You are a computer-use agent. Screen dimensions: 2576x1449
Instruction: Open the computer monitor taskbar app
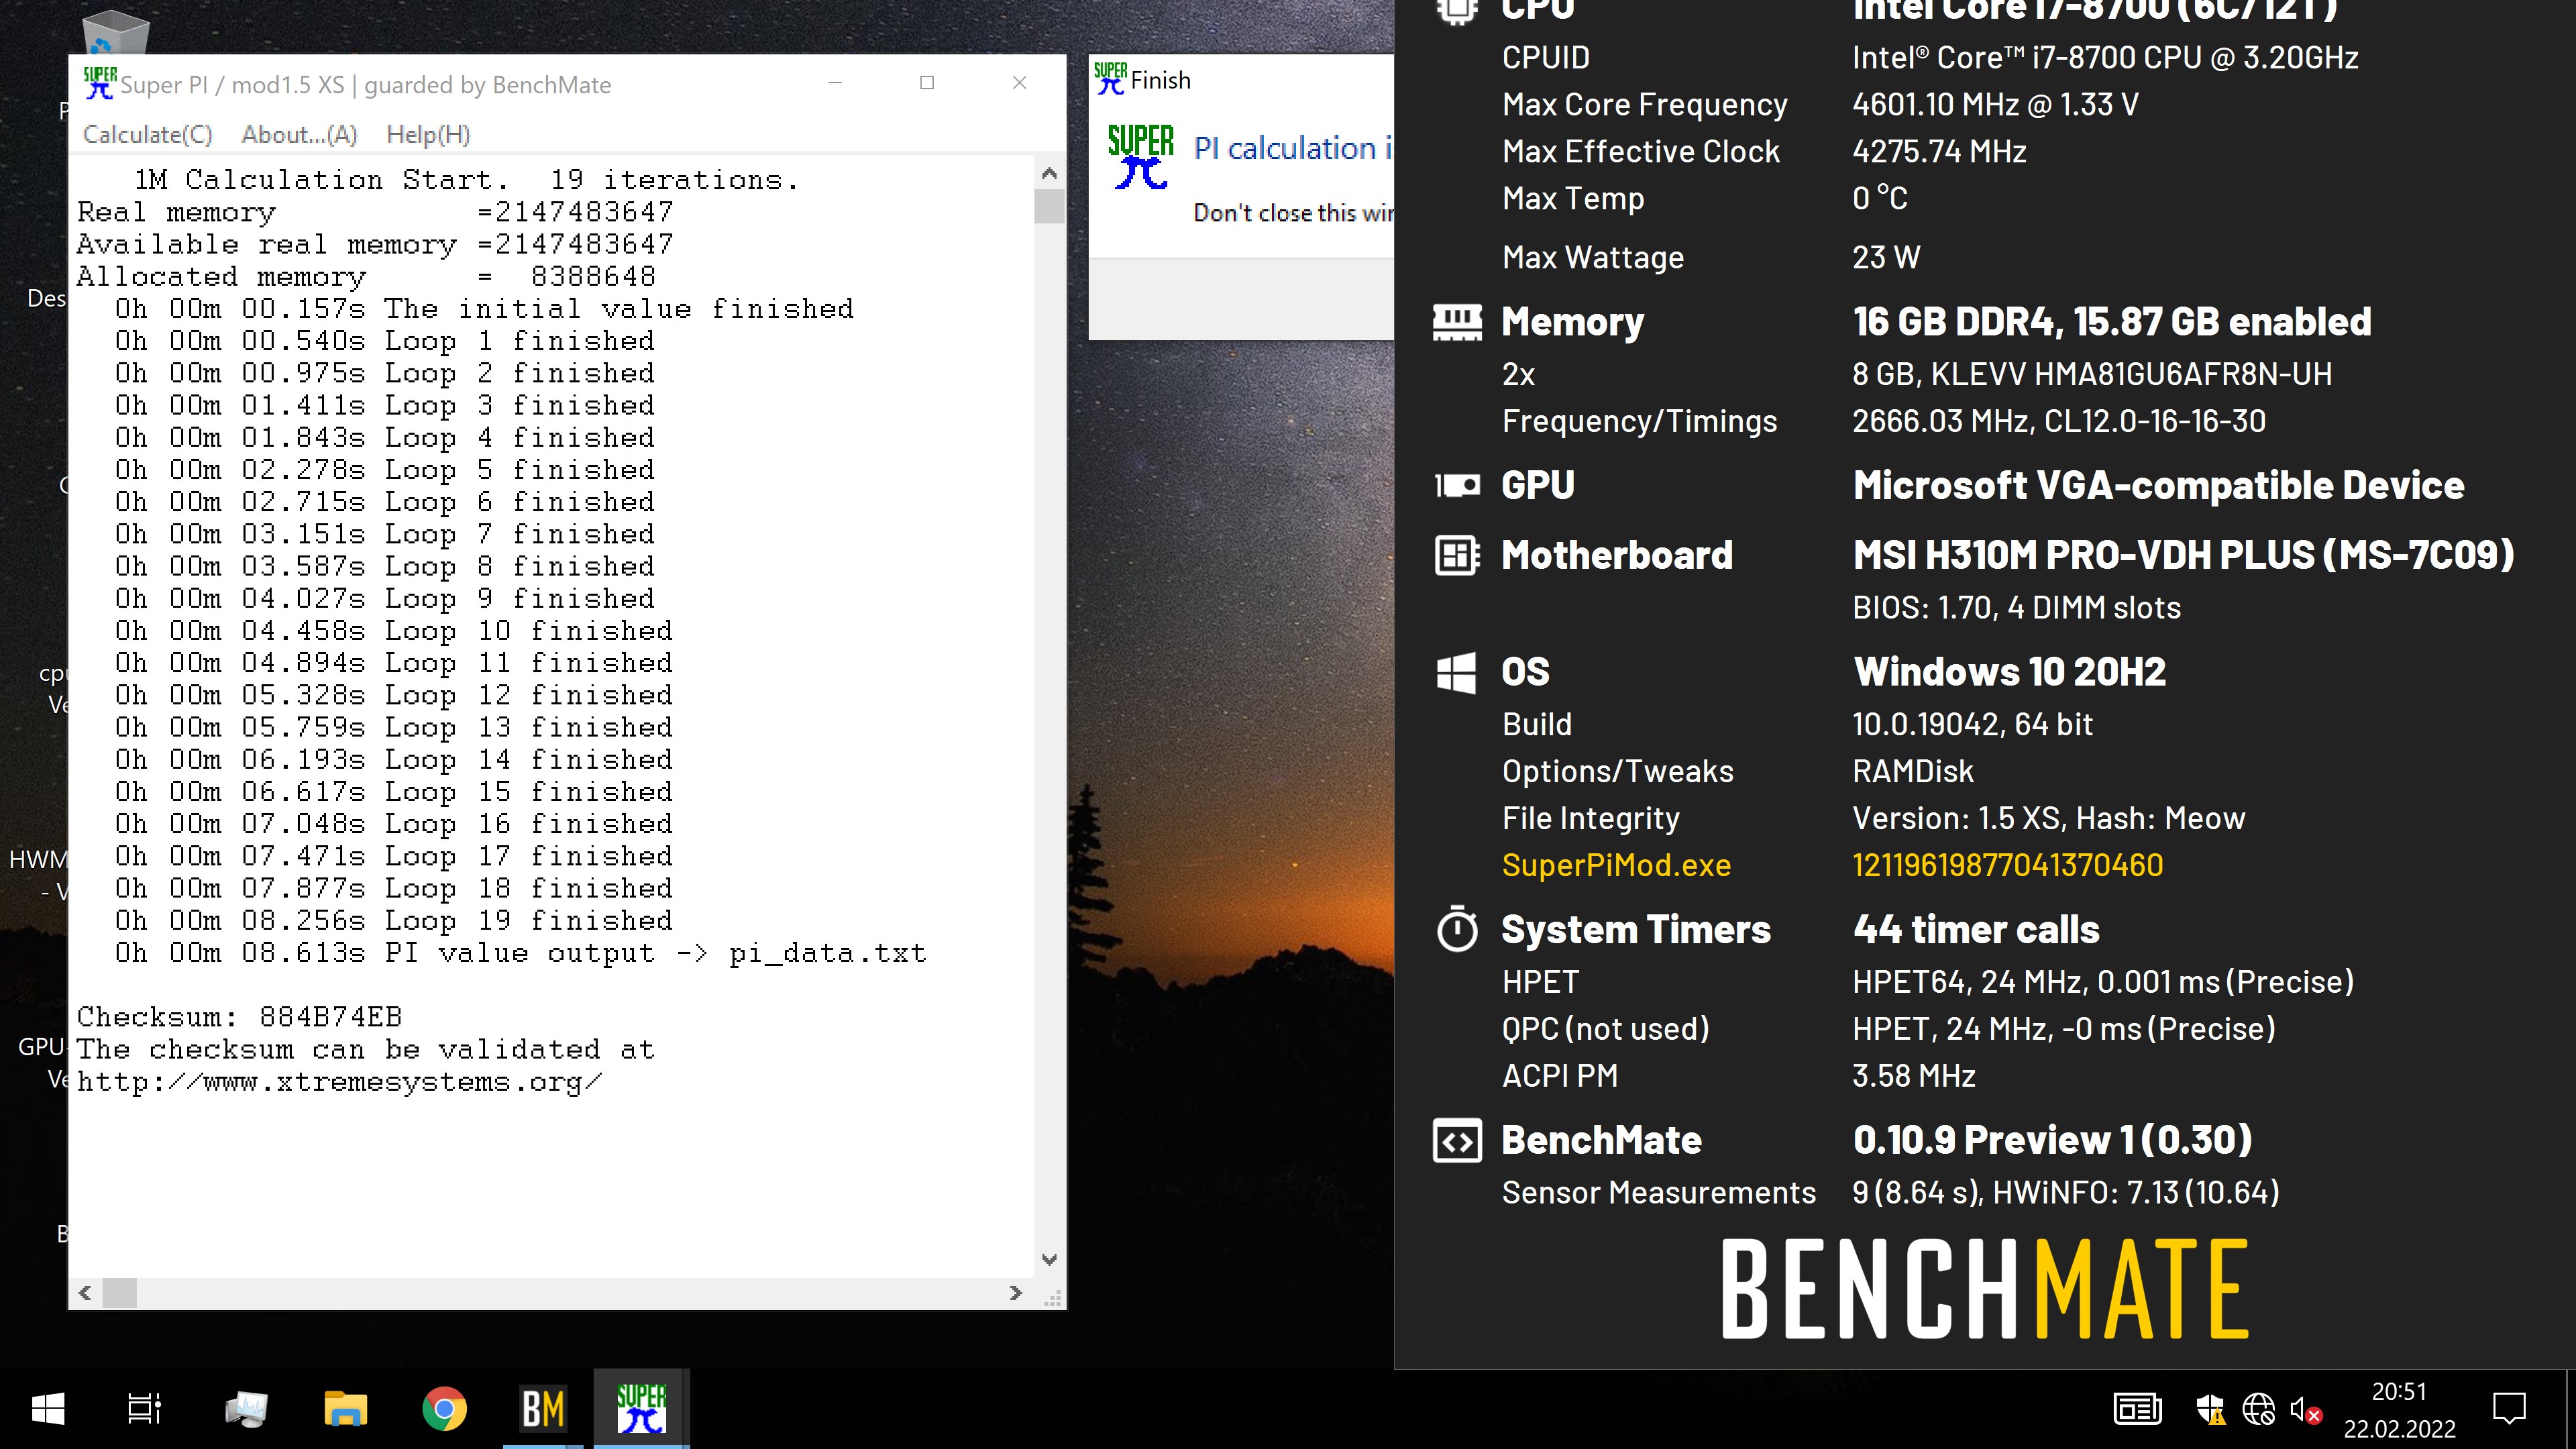pos(246,1409)
